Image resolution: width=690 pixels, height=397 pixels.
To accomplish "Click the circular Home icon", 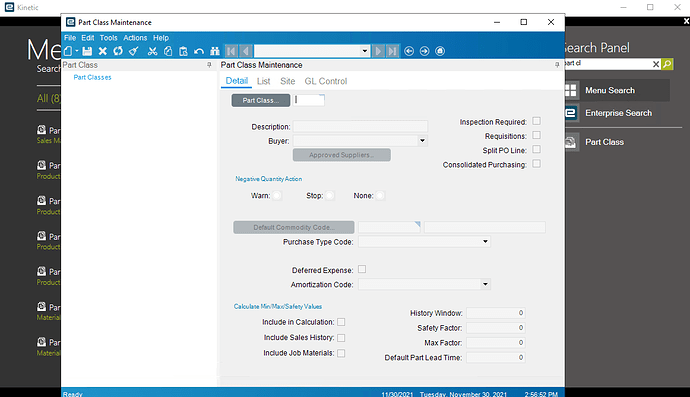I will (x=440, y=51).
